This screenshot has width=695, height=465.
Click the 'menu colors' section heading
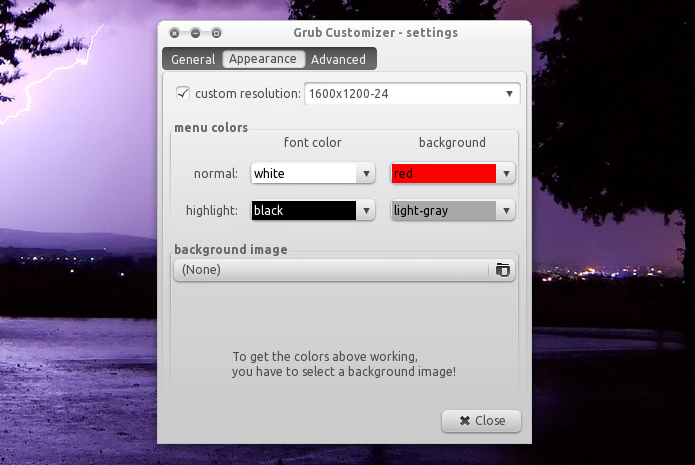[211, 128]
